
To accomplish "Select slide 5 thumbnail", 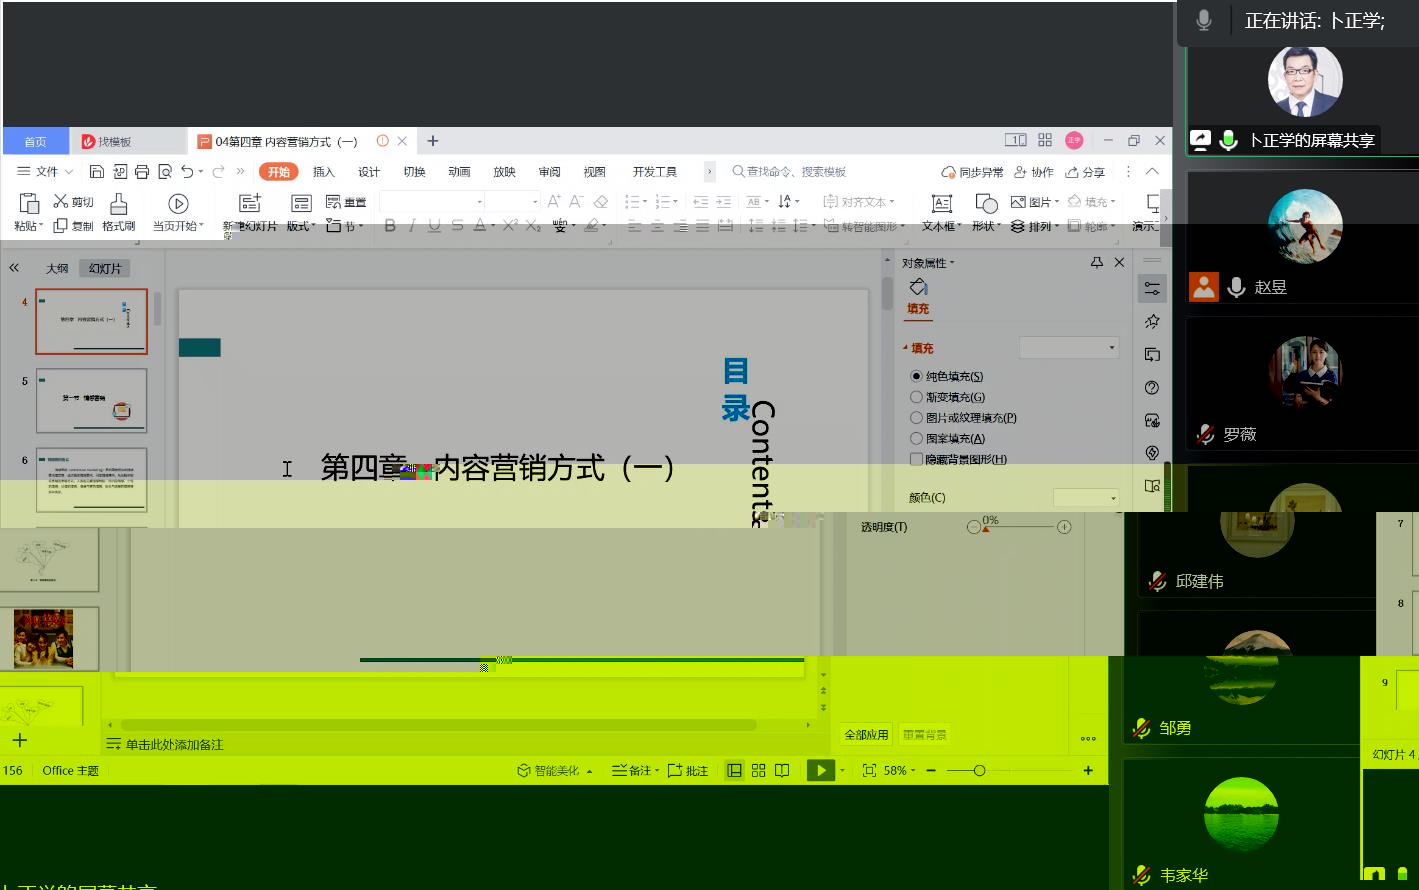I will click(x=91, y=401).
